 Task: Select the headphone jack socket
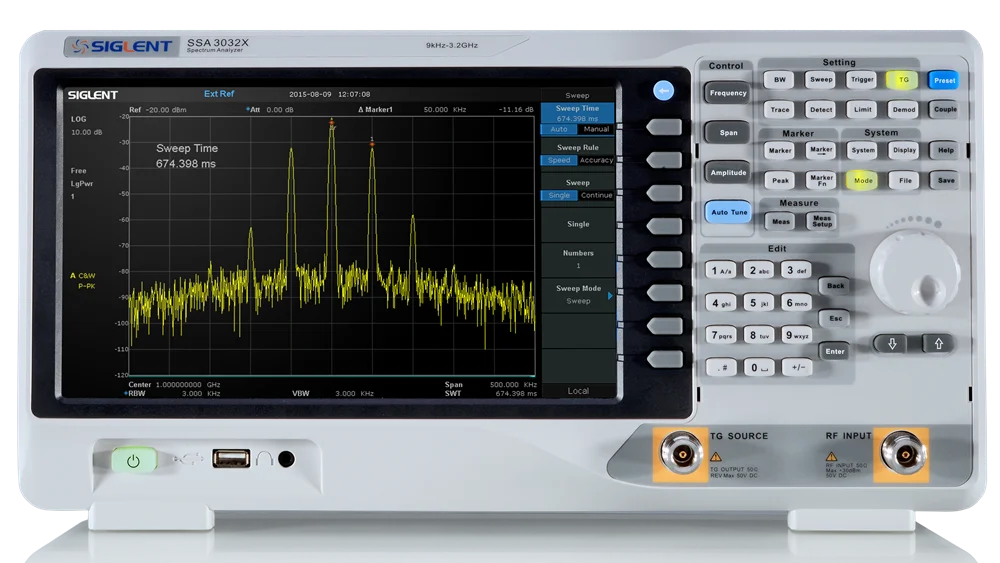point(286,458)
